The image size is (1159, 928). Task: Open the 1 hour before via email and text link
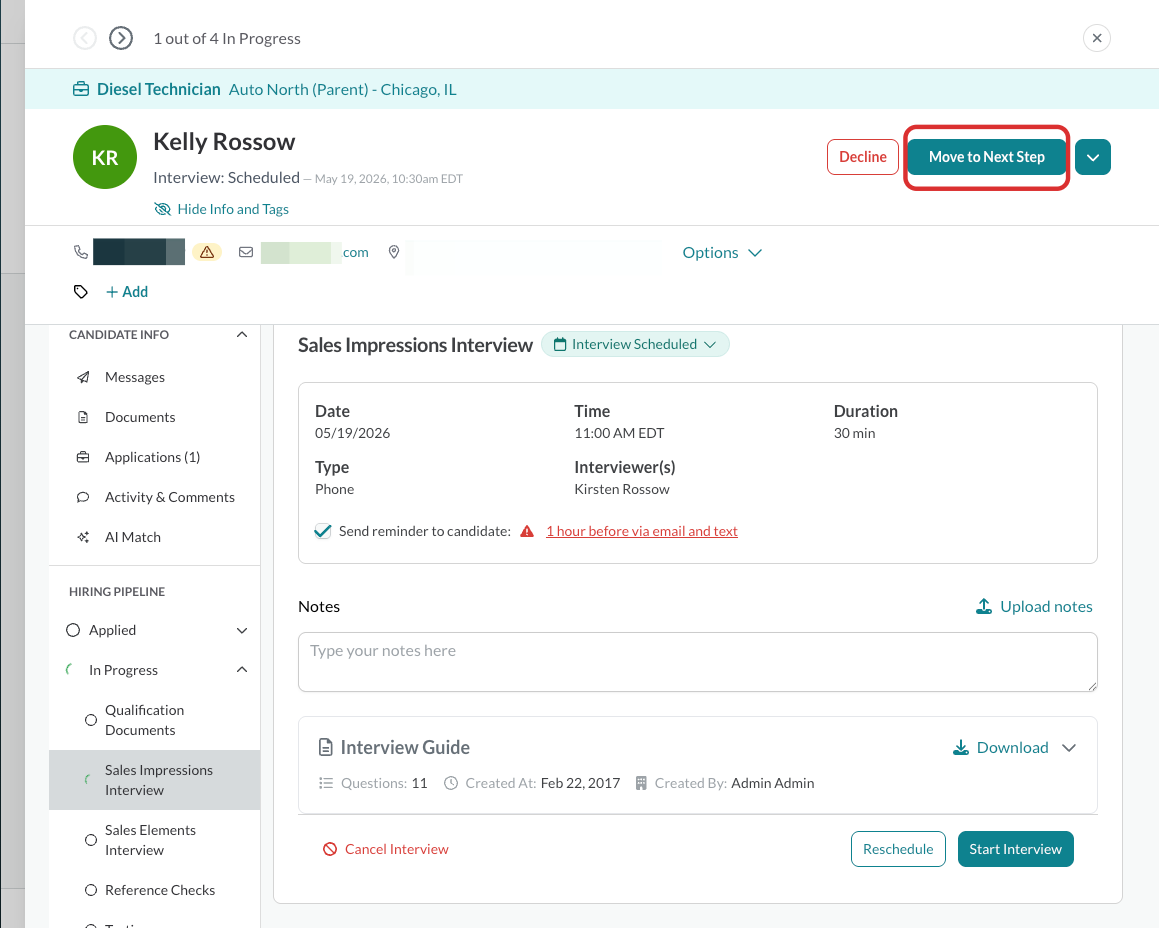(642, 531)
